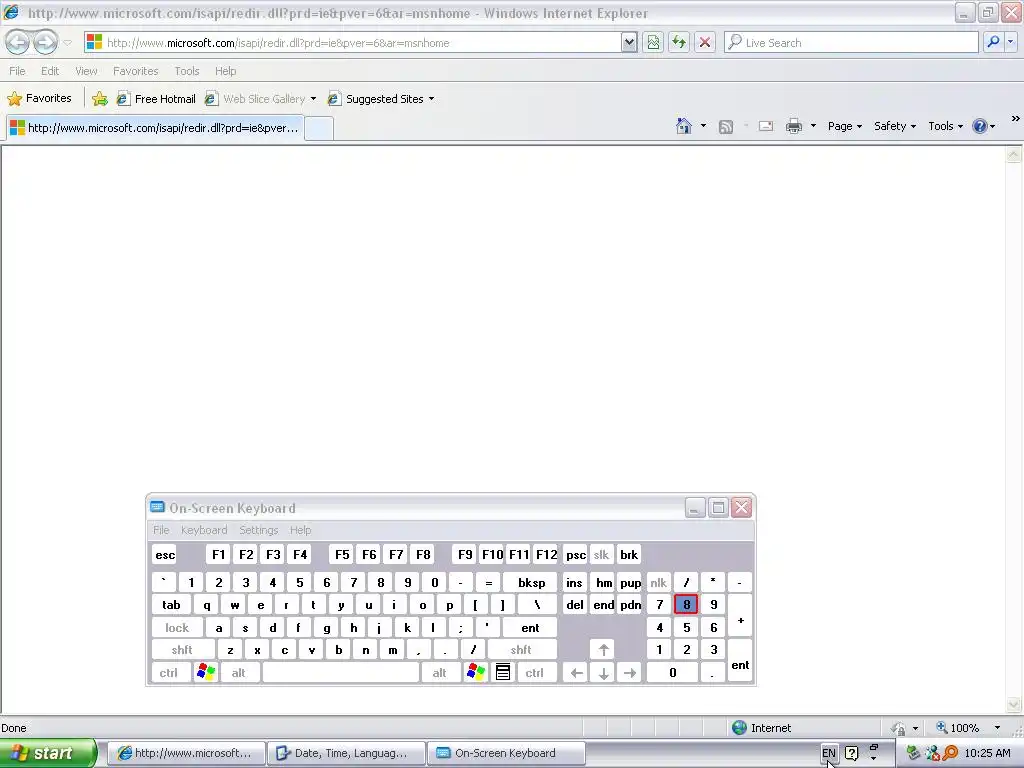Click the Refresh page icon
The image size is (1024, 768).
(x=679, y=42)
